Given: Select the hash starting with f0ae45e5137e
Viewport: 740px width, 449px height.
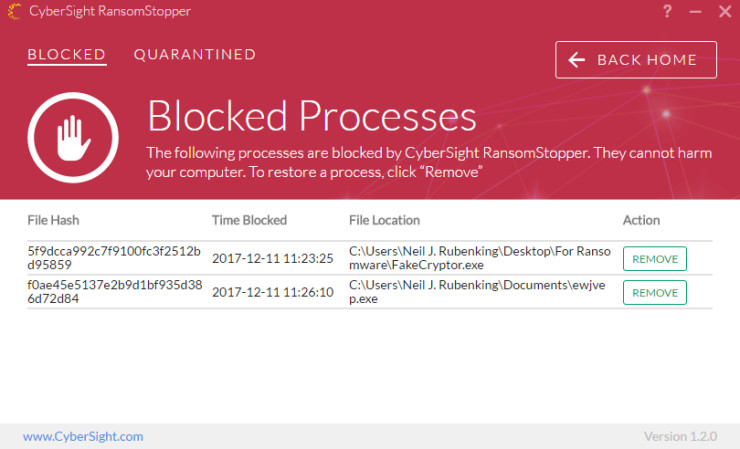Looking at the screenshot, I should click(115, 292).
